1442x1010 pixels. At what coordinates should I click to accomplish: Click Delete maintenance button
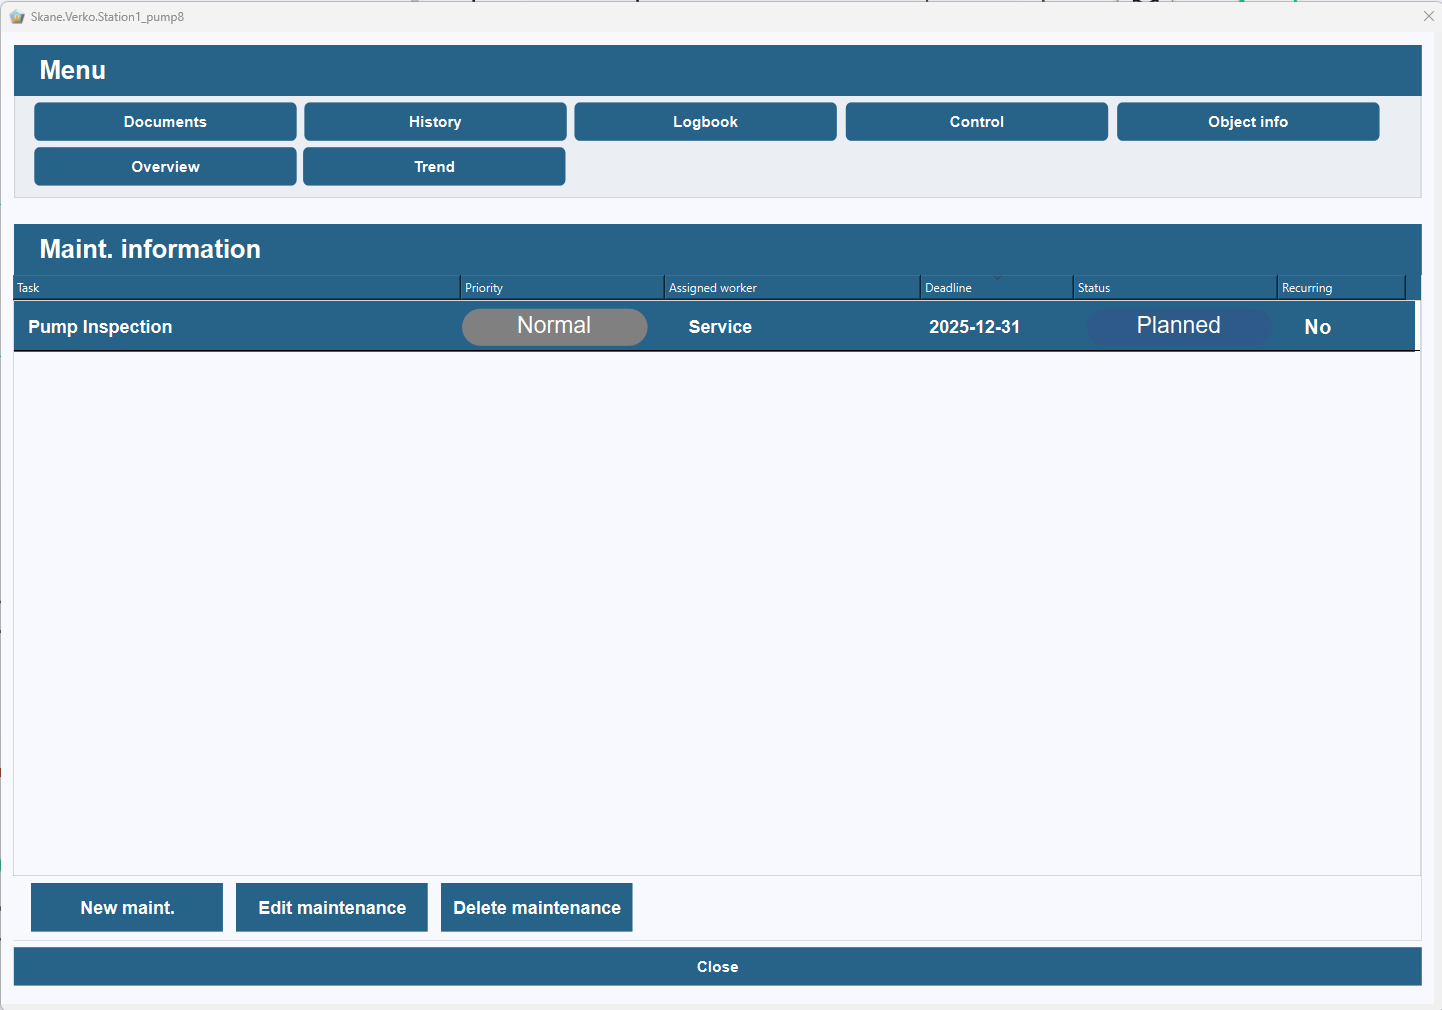(537, 907)
